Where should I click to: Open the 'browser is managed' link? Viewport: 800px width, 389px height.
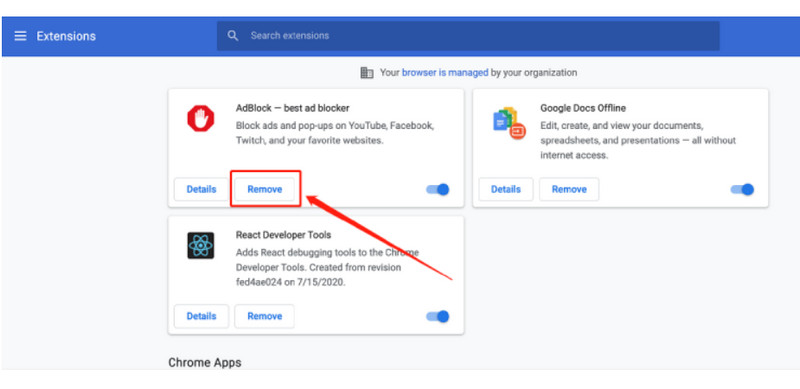(x=445, y=73)
